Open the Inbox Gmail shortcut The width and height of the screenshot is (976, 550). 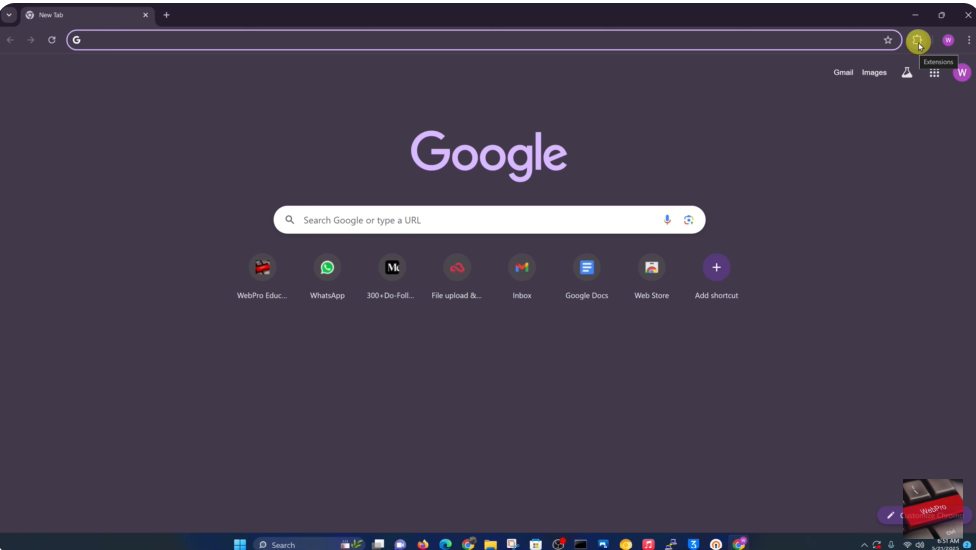point(522,277)
